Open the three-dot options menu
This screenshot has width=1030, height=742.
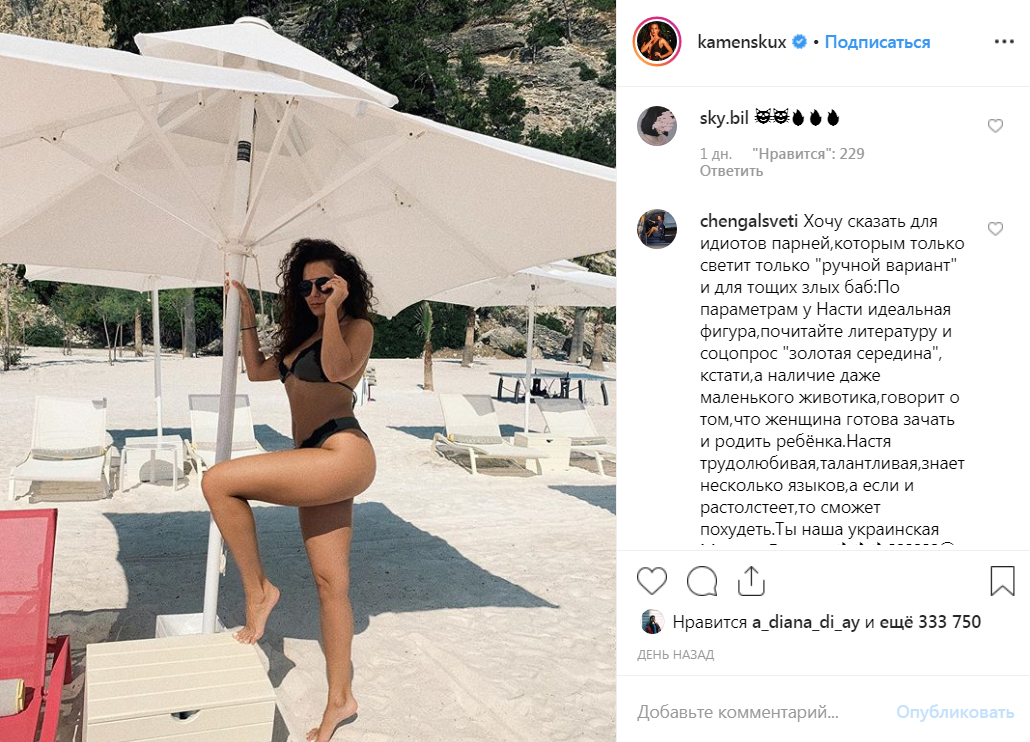pyautogui.click(x=1004, y=42)
